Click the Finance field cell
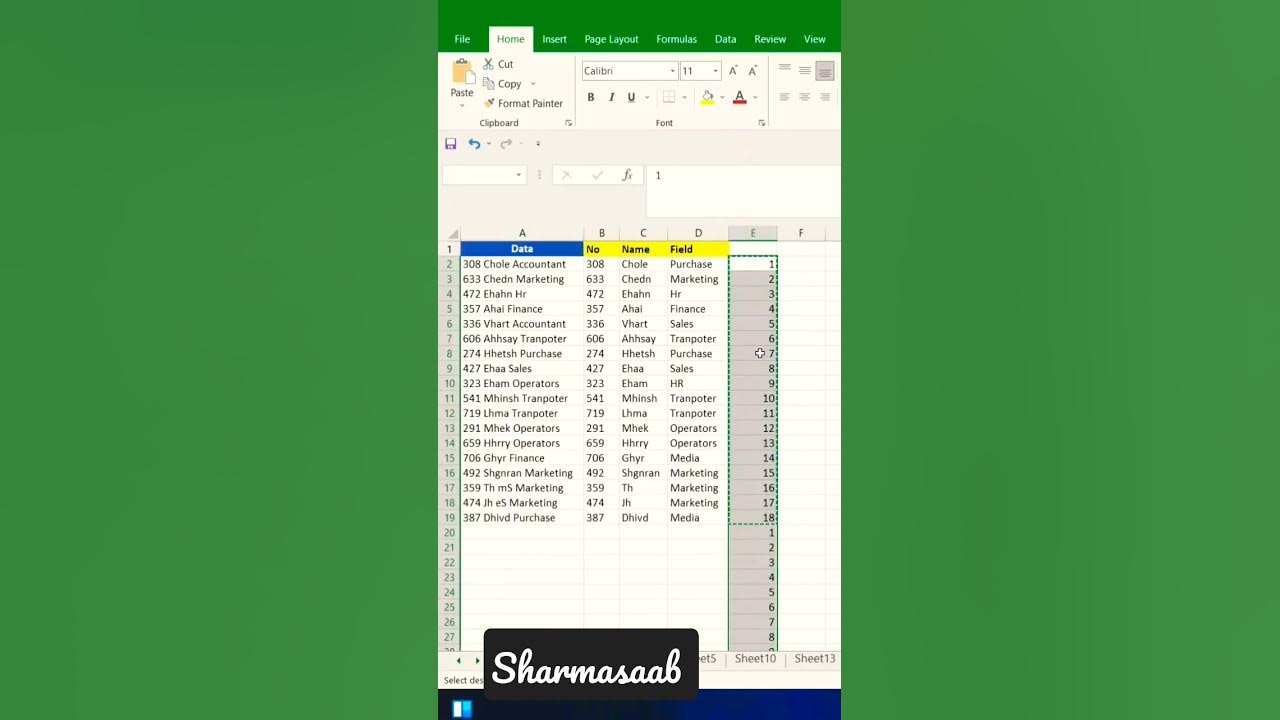1280x720 pixels. (x=698, y=309)
